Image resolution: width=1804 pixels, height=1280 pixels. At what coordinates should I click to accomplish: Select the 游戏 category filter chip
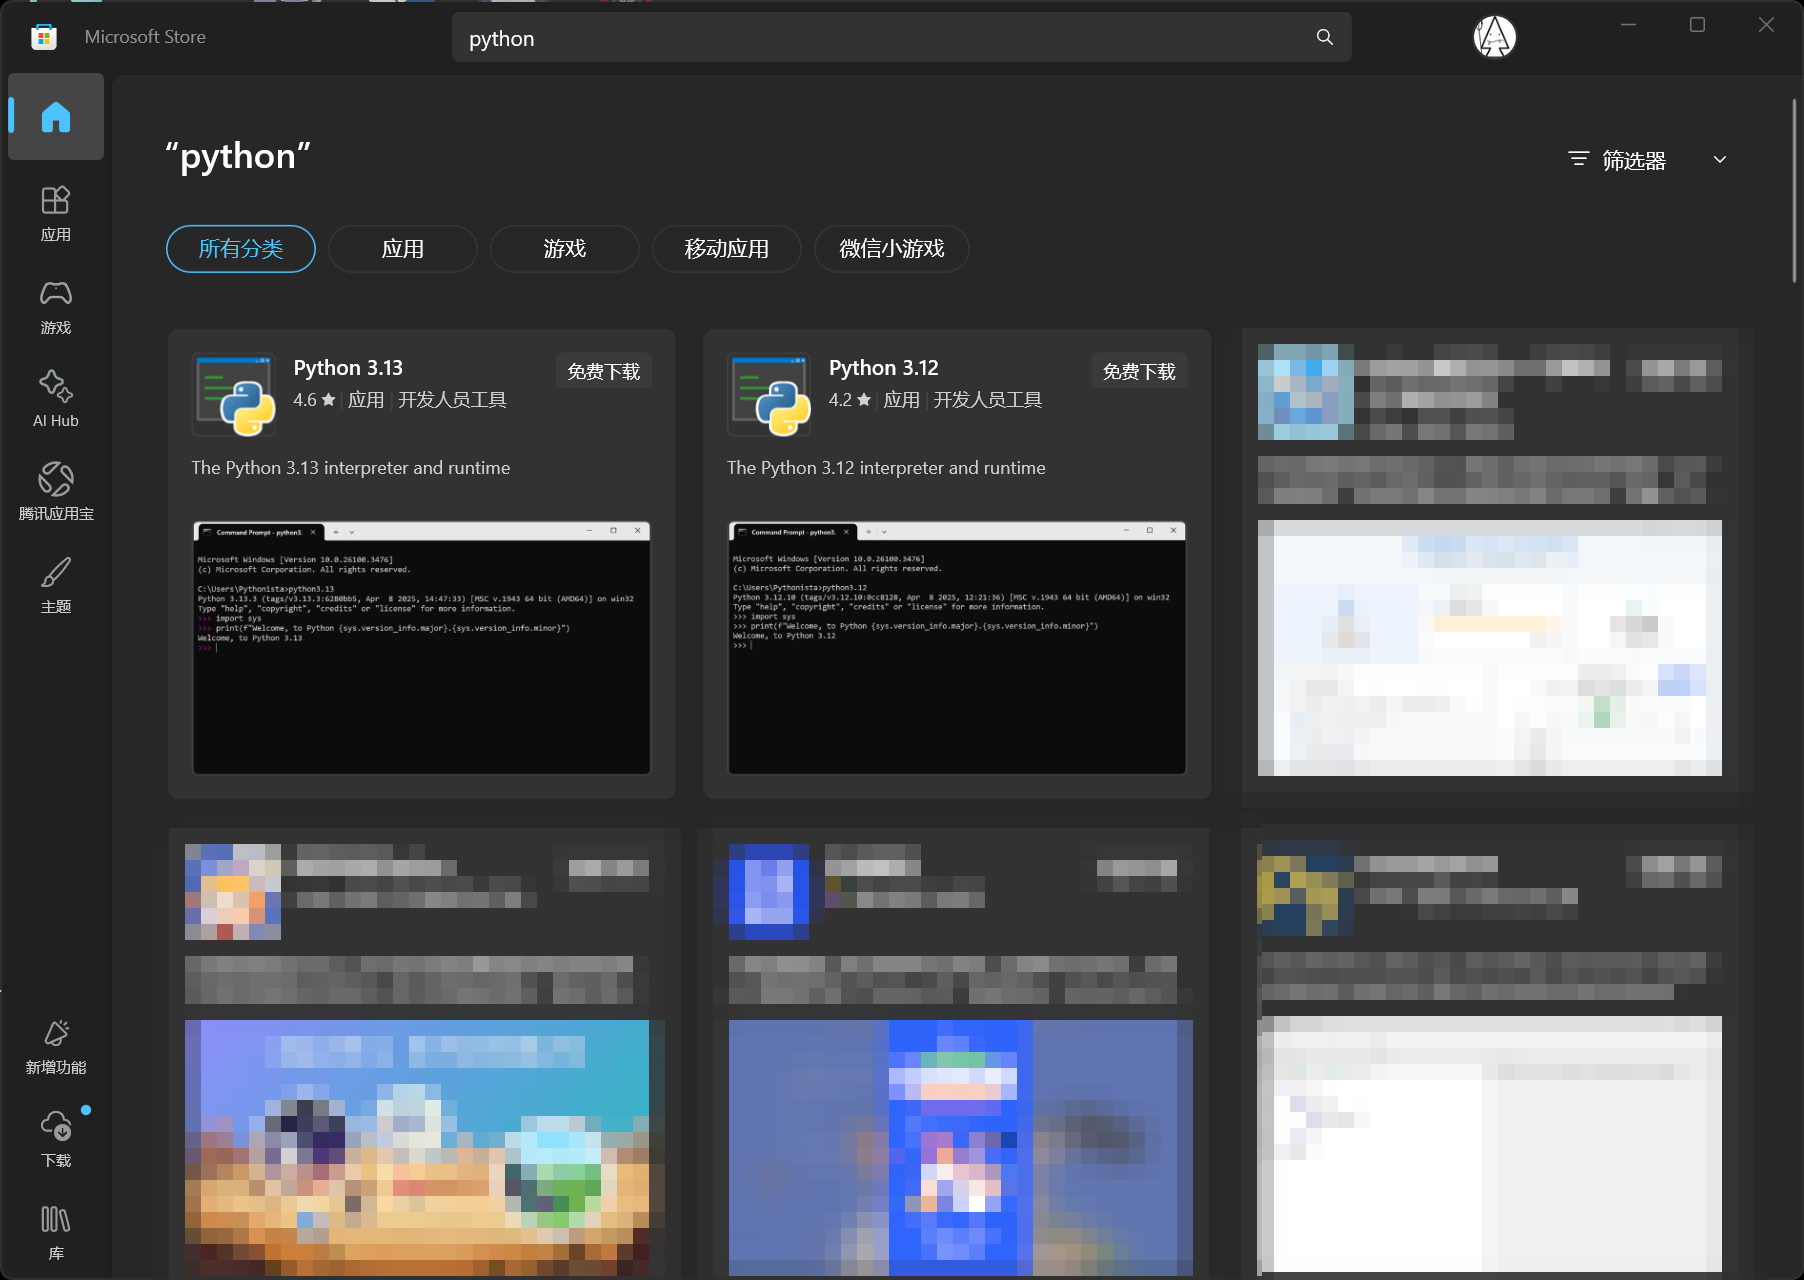(563, 249)
